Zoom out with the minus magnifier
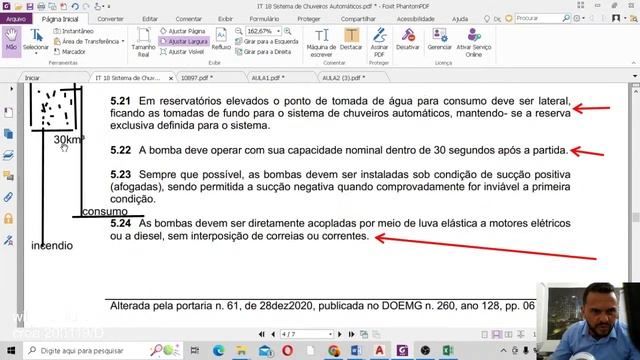The height and width of the screenshot is (360, 640). coord(239,31)
